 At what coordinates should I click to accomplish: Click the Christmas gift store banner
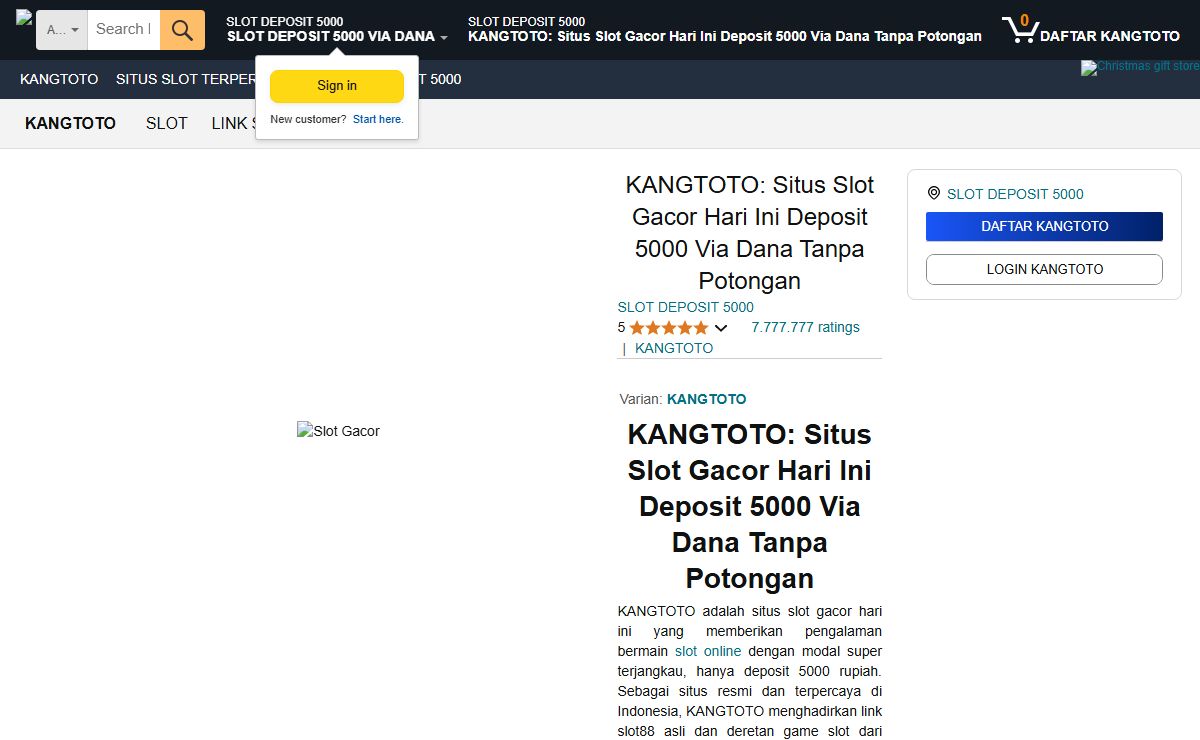(1140, 67)
